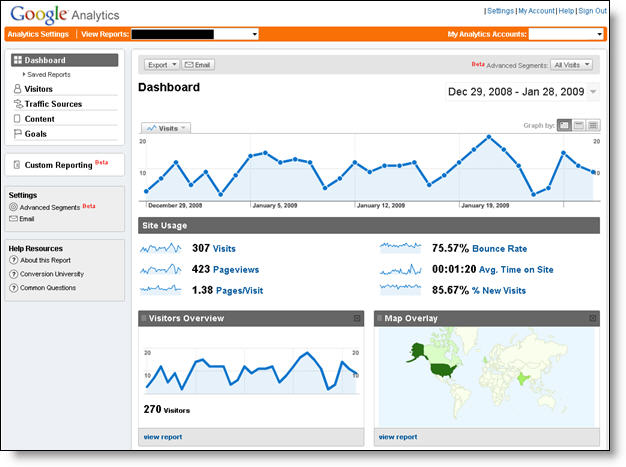Viewport: 626px width, 467px height.
Task: Open Conversion University link
Action: [52, 274]
